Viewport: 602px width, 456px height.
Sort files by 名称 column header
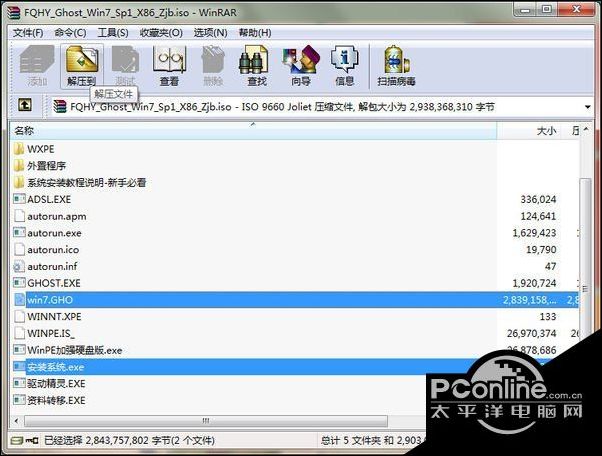coord(24,130)
